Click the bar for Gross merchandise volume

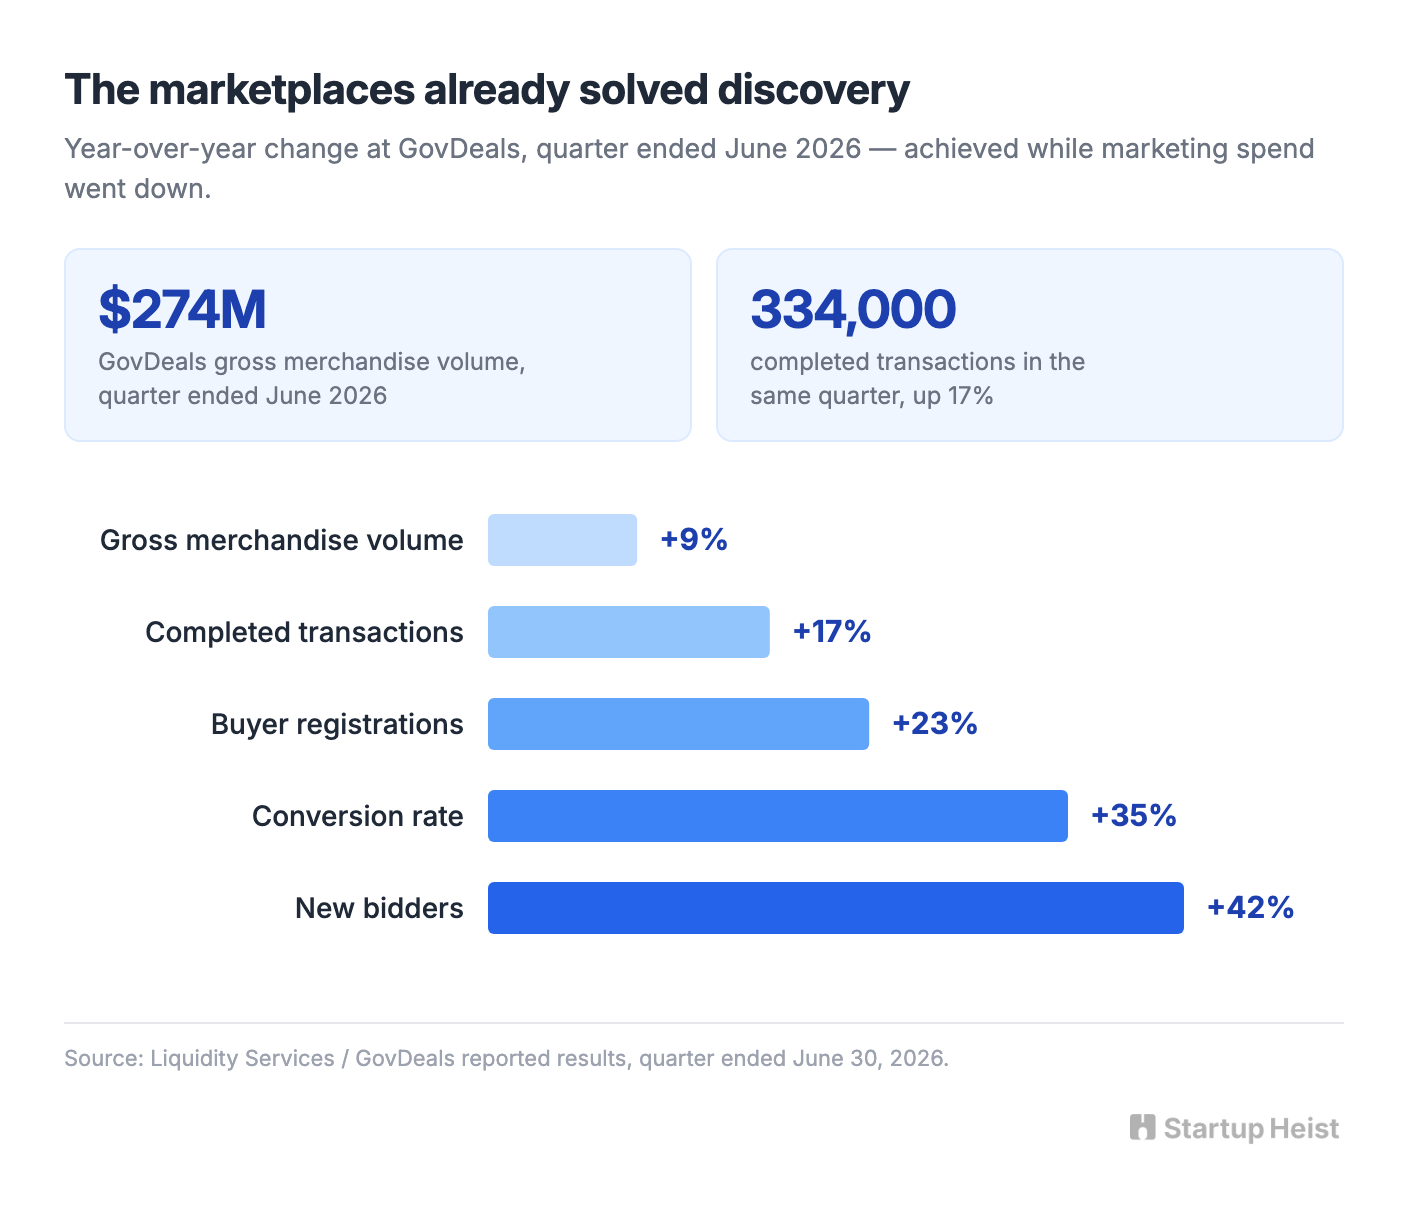click(x=562, y=540)
